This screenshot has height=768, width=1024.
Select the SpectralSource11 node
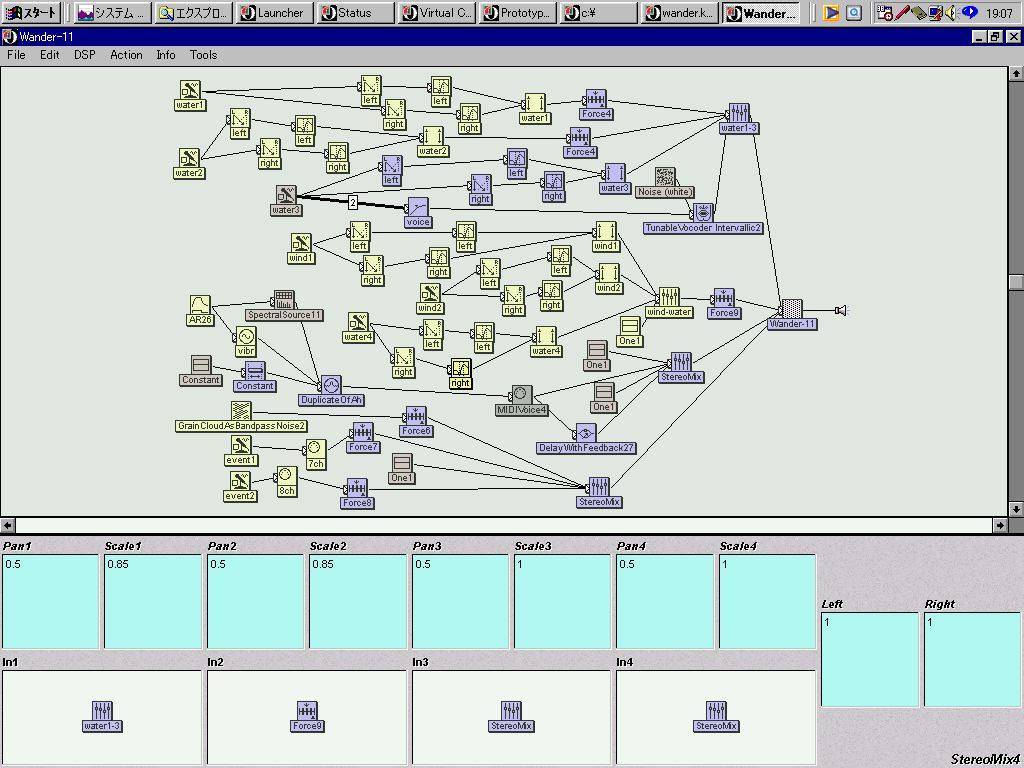click(284, 306)
